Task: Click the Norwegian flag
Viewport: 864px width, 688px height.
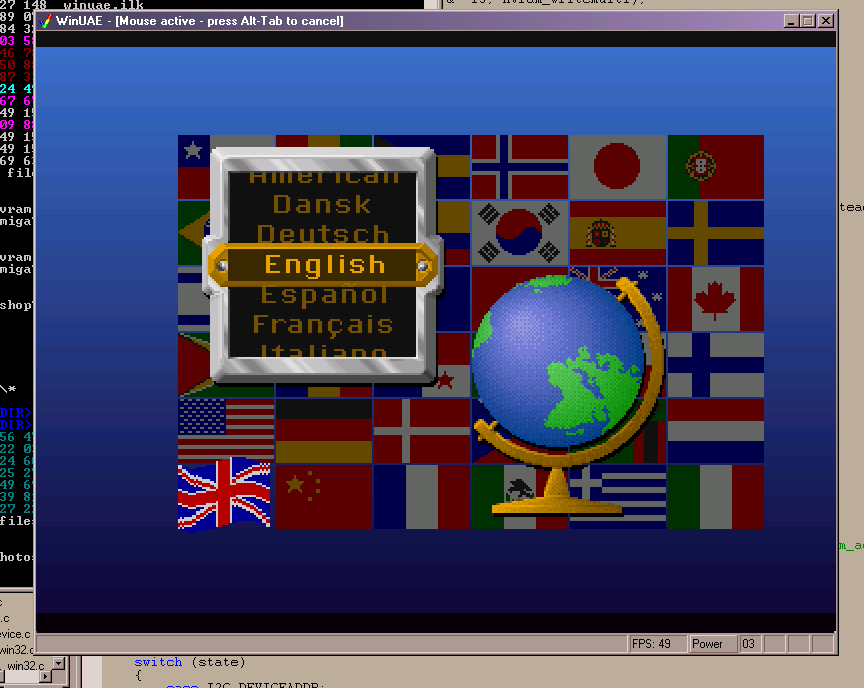Action: point(520,167)
